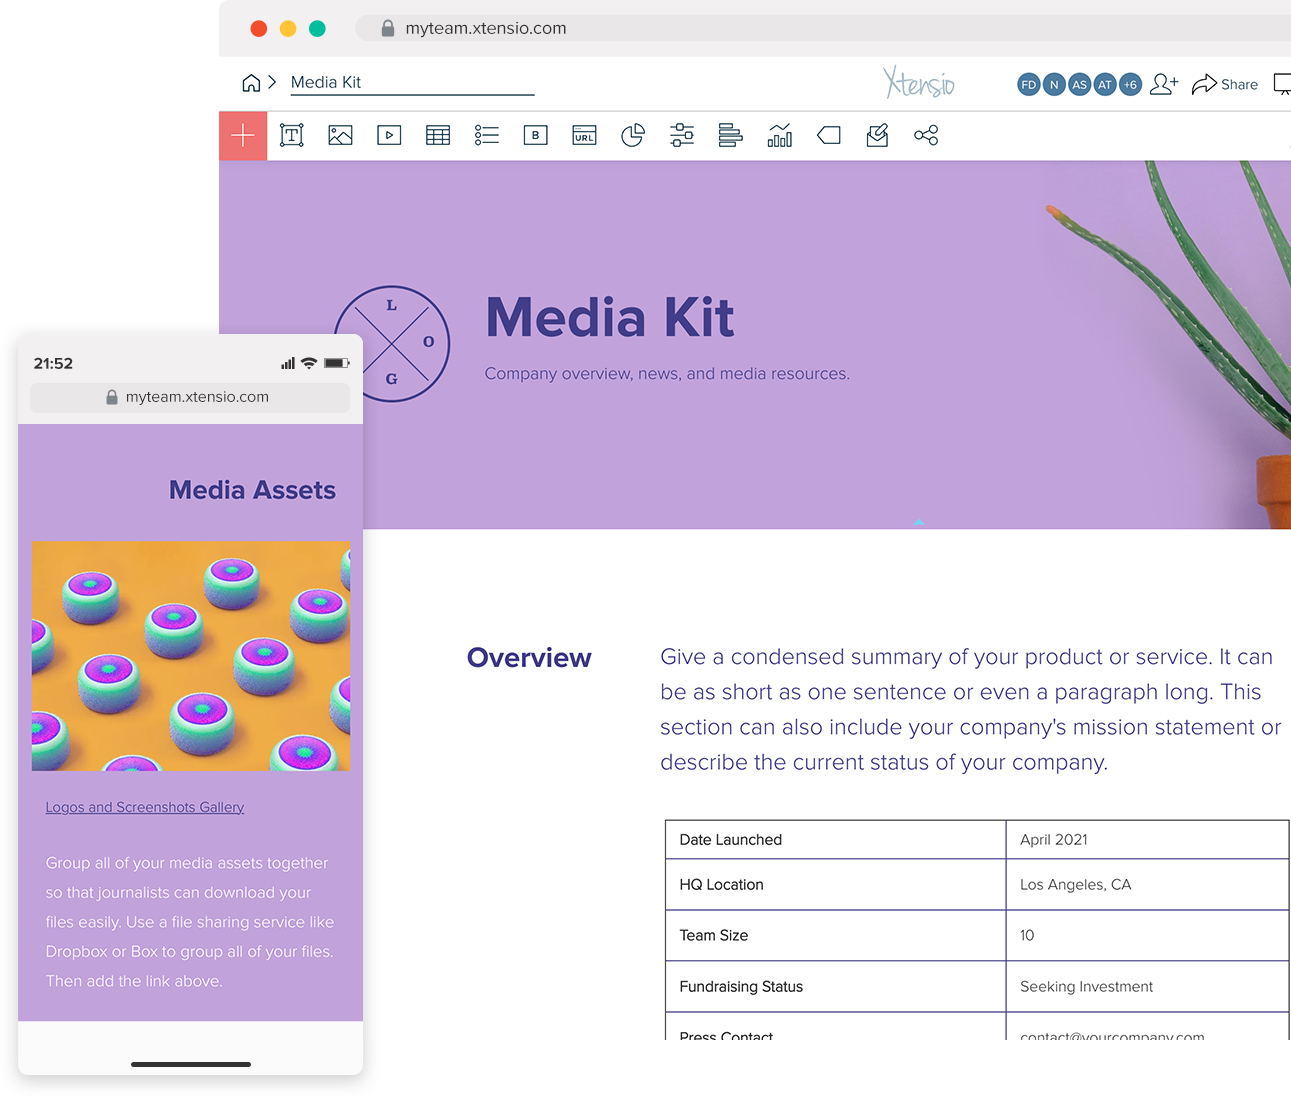Insert a line graph module

780,135
